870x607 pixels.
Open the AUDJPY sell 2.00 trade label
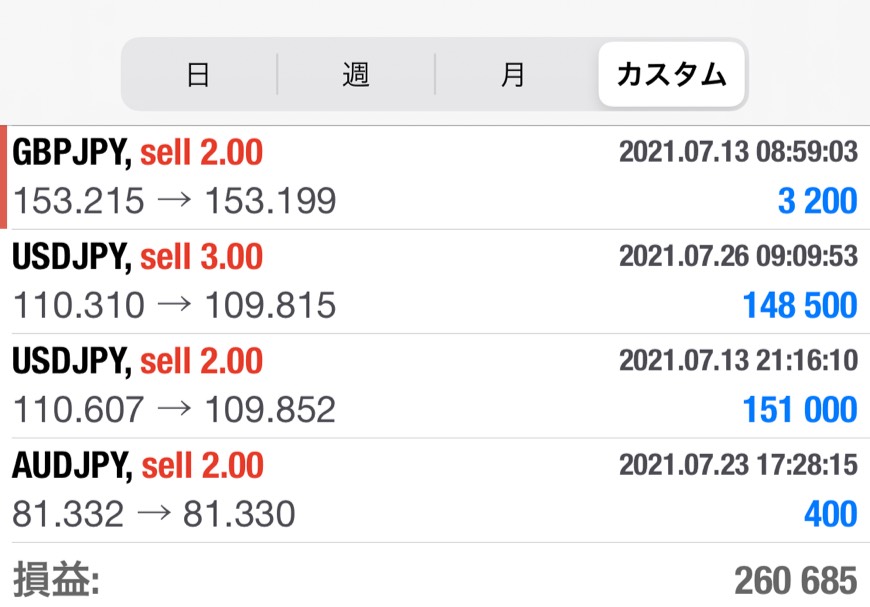click(138, 465)
